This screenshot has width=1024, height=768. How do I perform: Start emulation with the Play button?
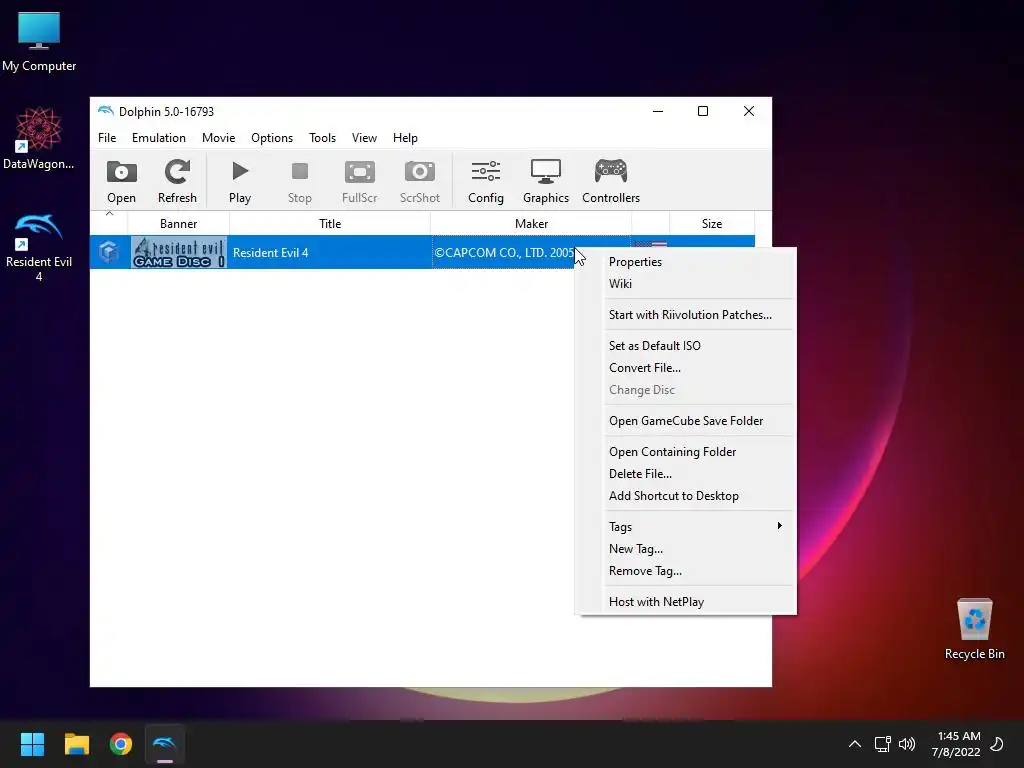pyautogui.click(x=240, y=181)
